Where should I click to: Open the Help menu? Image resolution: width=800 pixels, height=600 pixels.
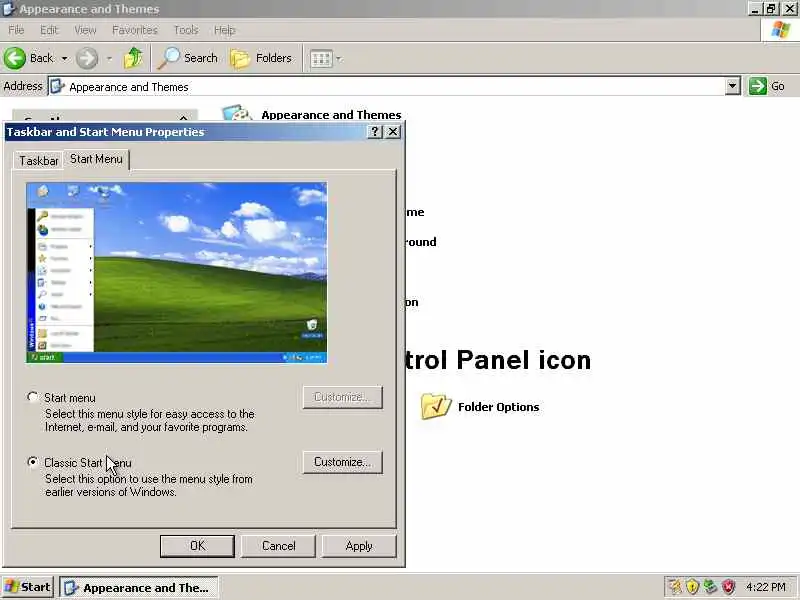[224, 30]
